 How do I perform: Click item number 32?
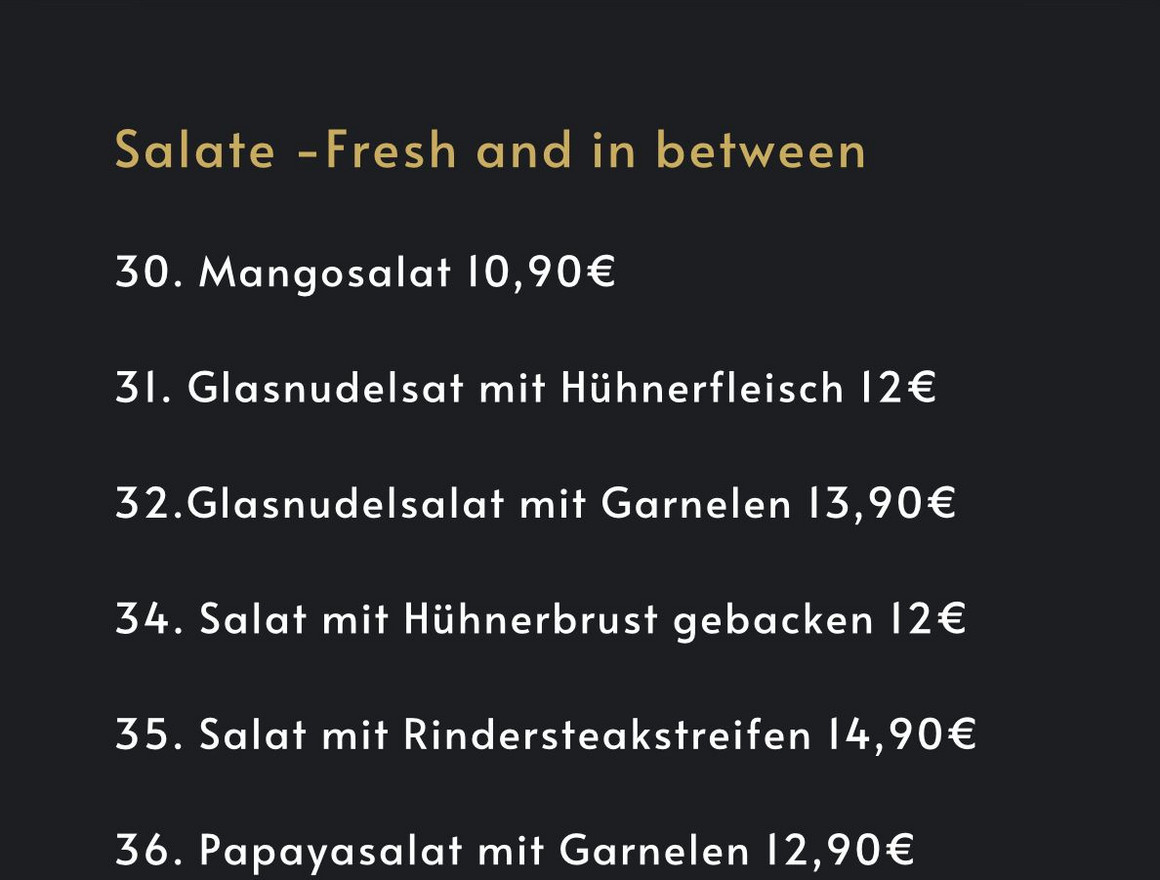(150, 504)
